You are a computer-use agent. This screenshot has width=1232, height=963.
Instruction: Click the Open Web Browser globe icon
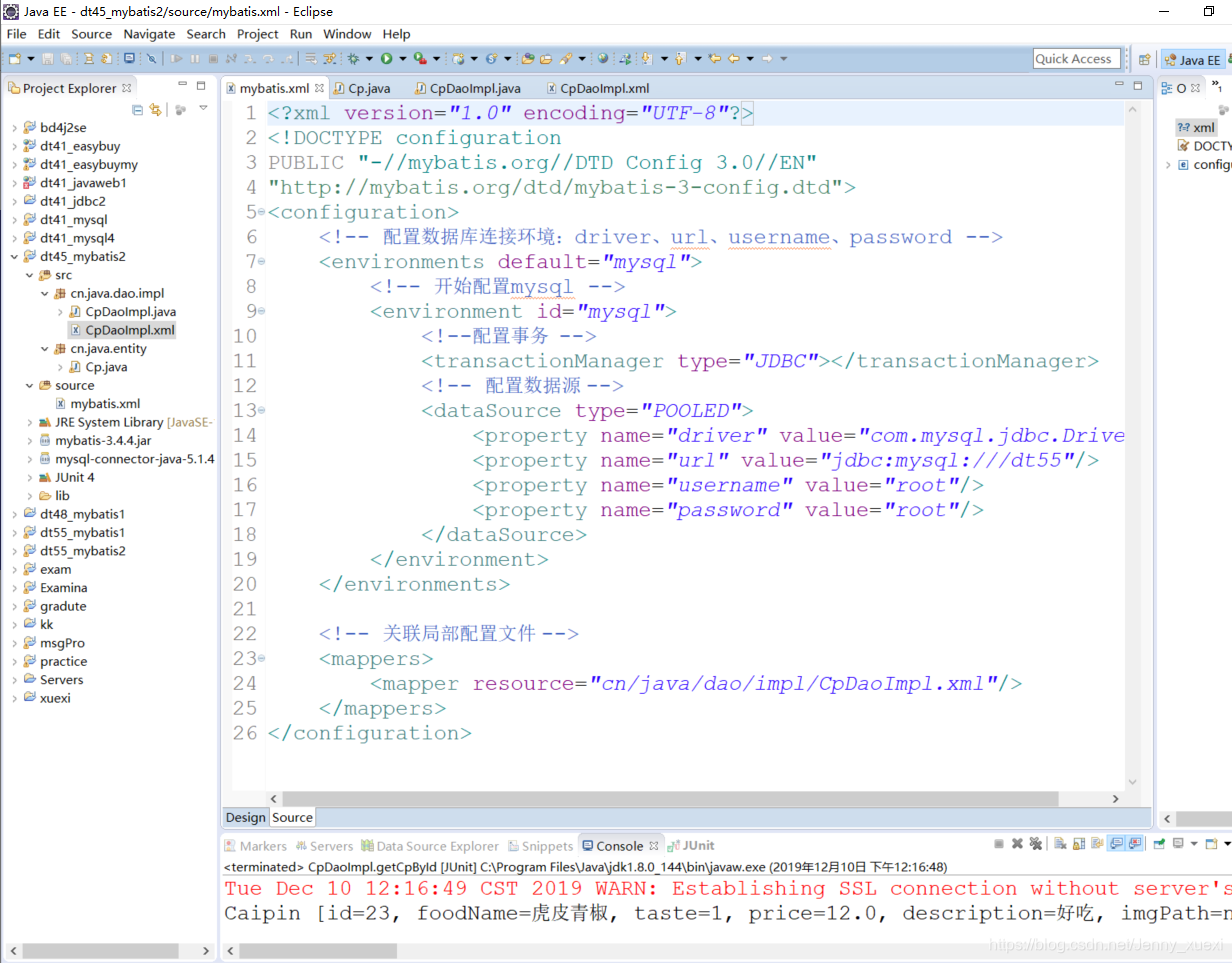click(x=603, y=59)
